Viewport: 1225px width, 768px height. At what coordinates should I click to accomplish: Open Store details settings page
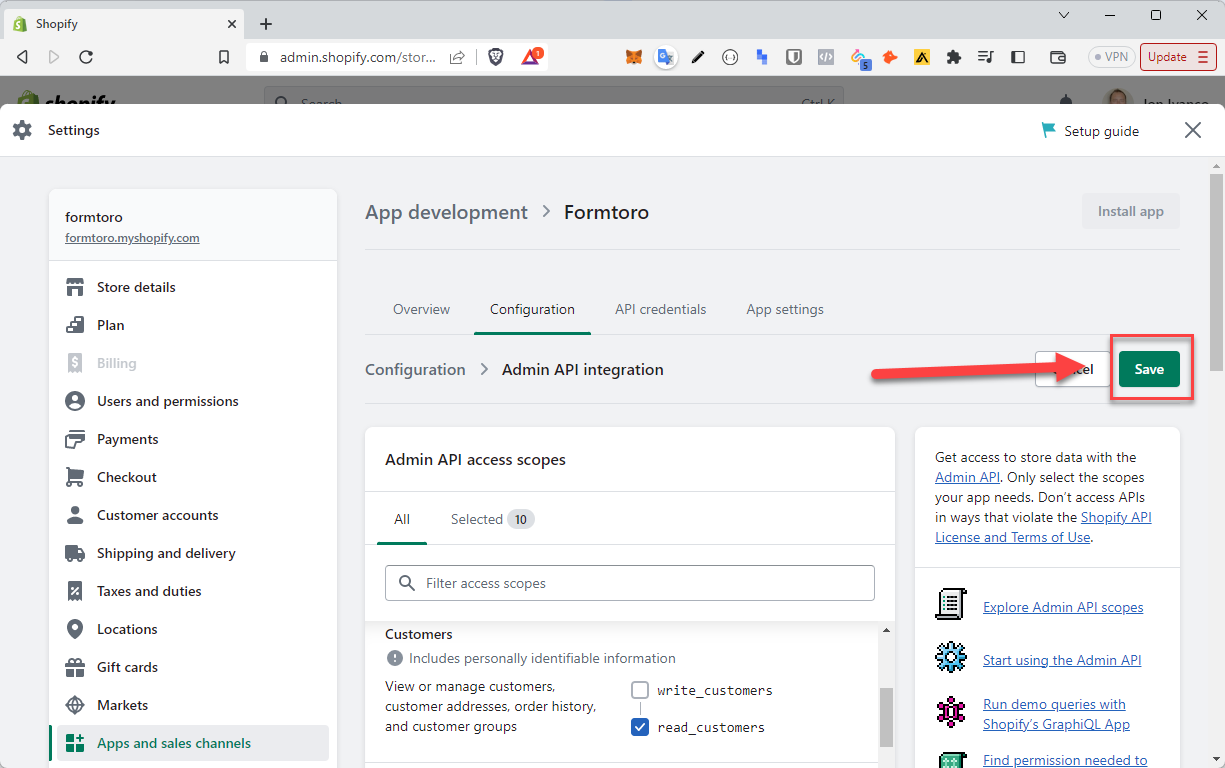[x=193, y=287]
